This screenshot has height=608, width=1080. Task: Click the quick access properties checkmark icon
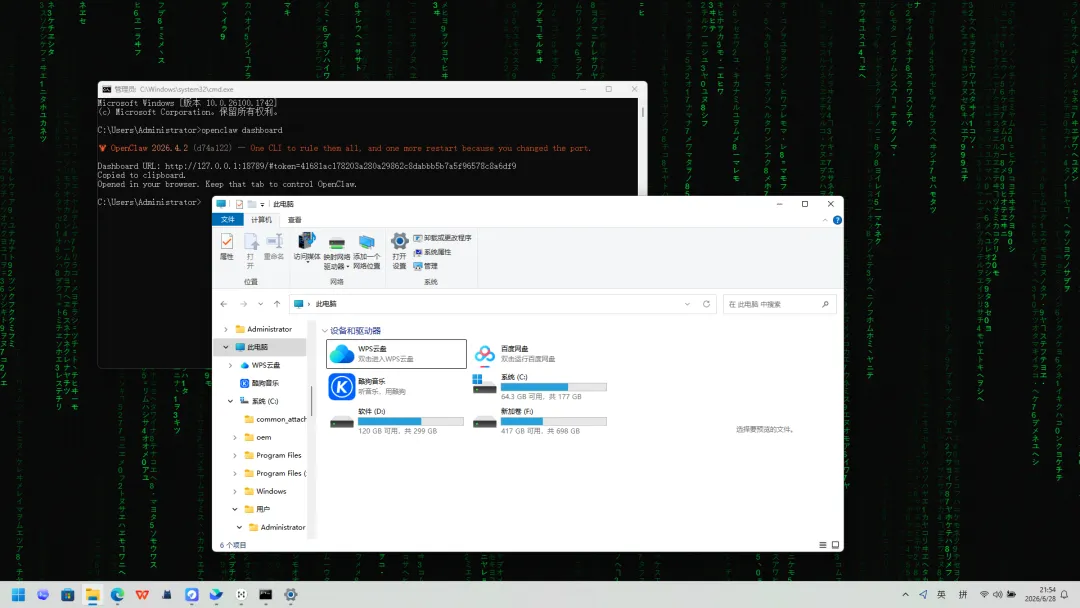239,204
